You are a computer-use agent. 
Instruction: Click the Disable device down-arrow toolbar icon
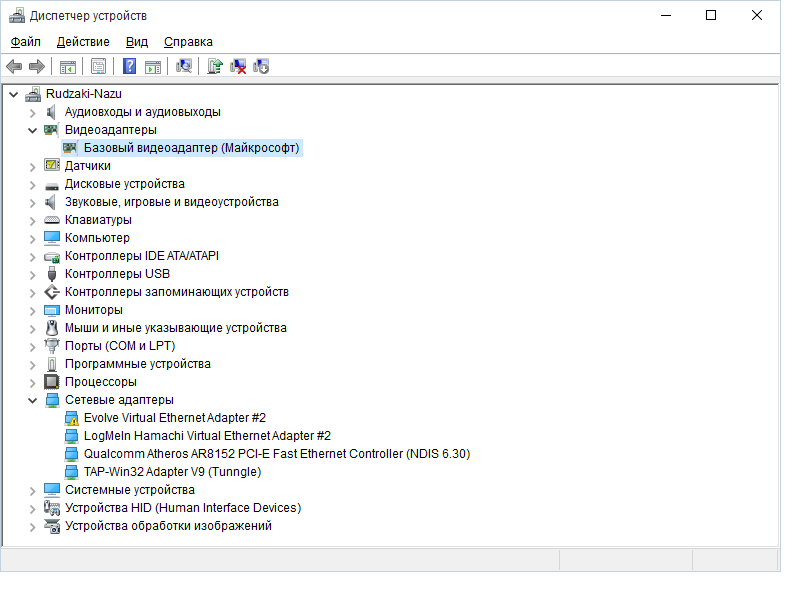(x=261, y=66)
